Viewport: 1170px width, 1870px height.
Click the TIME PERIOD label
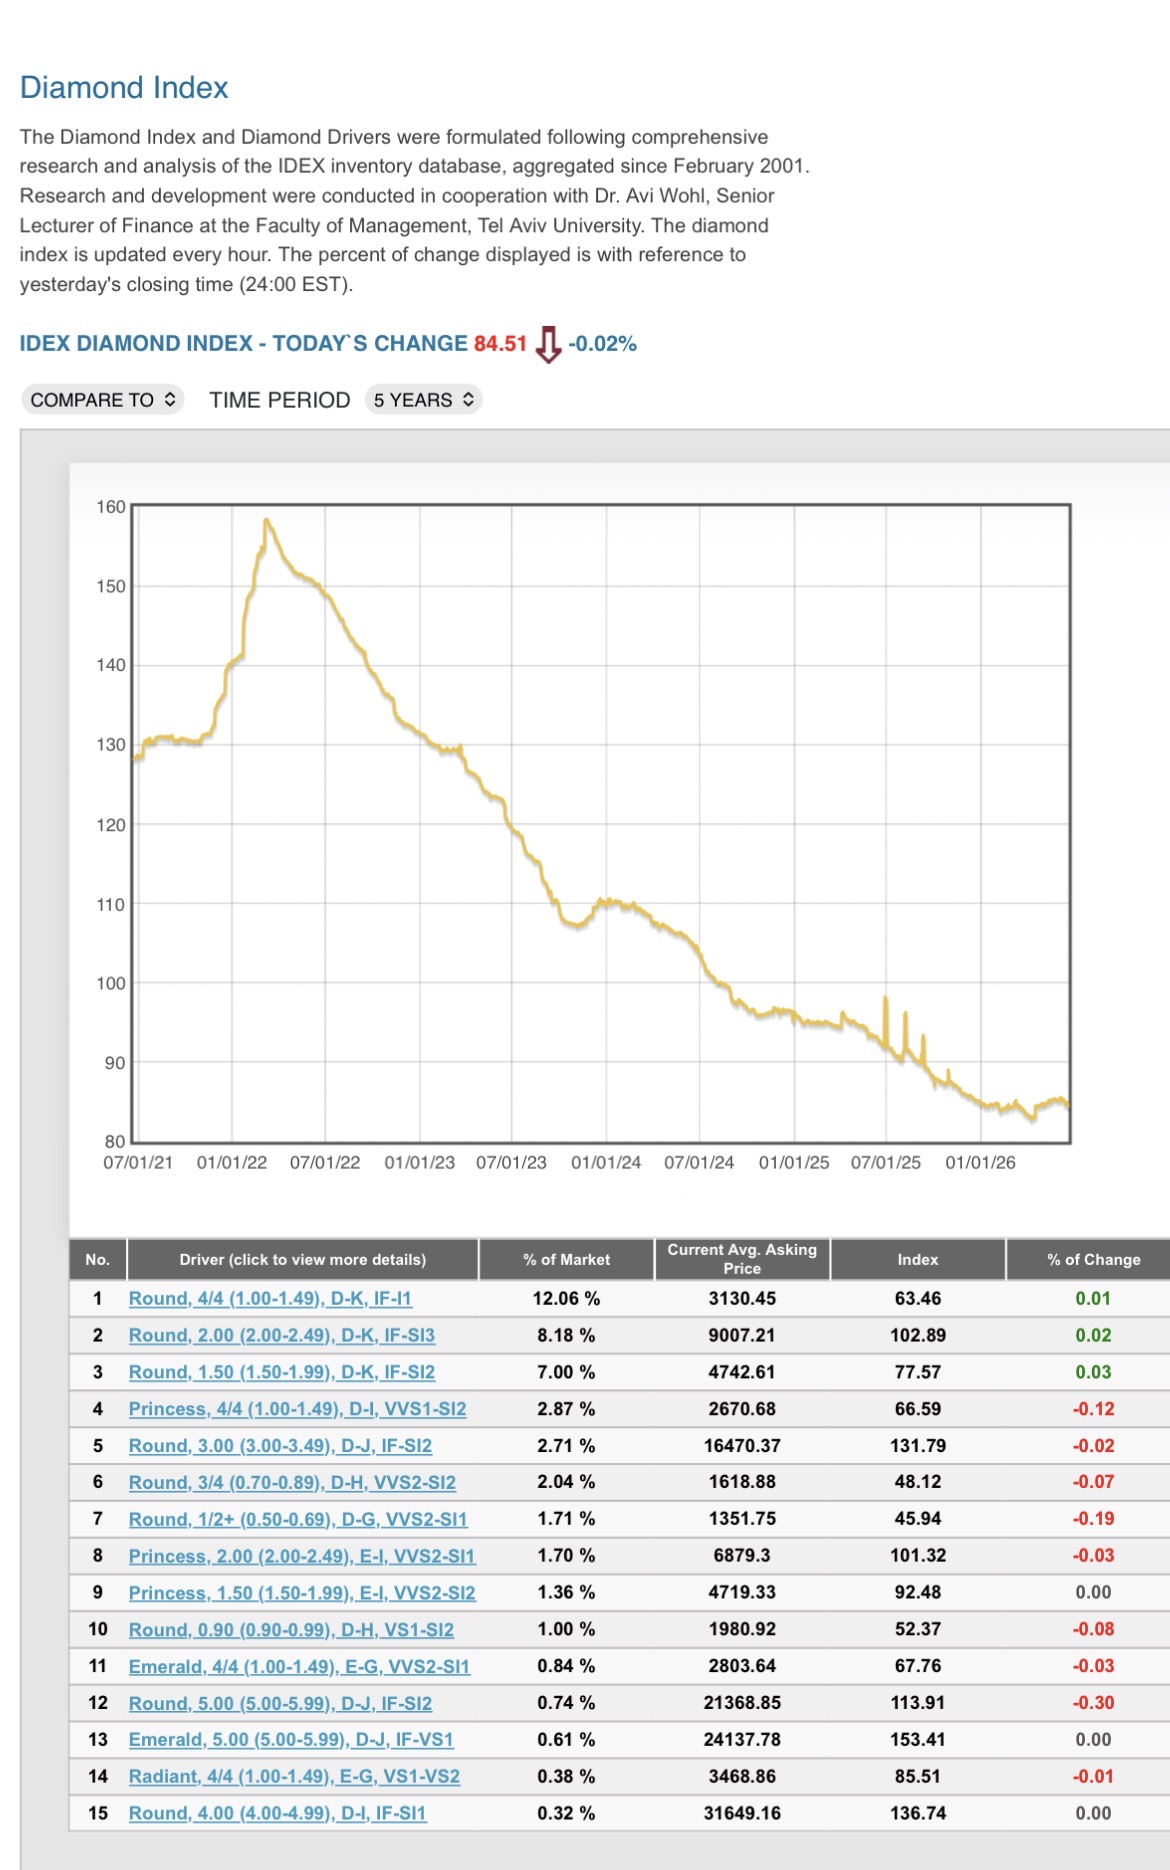[x=280, y=400]
